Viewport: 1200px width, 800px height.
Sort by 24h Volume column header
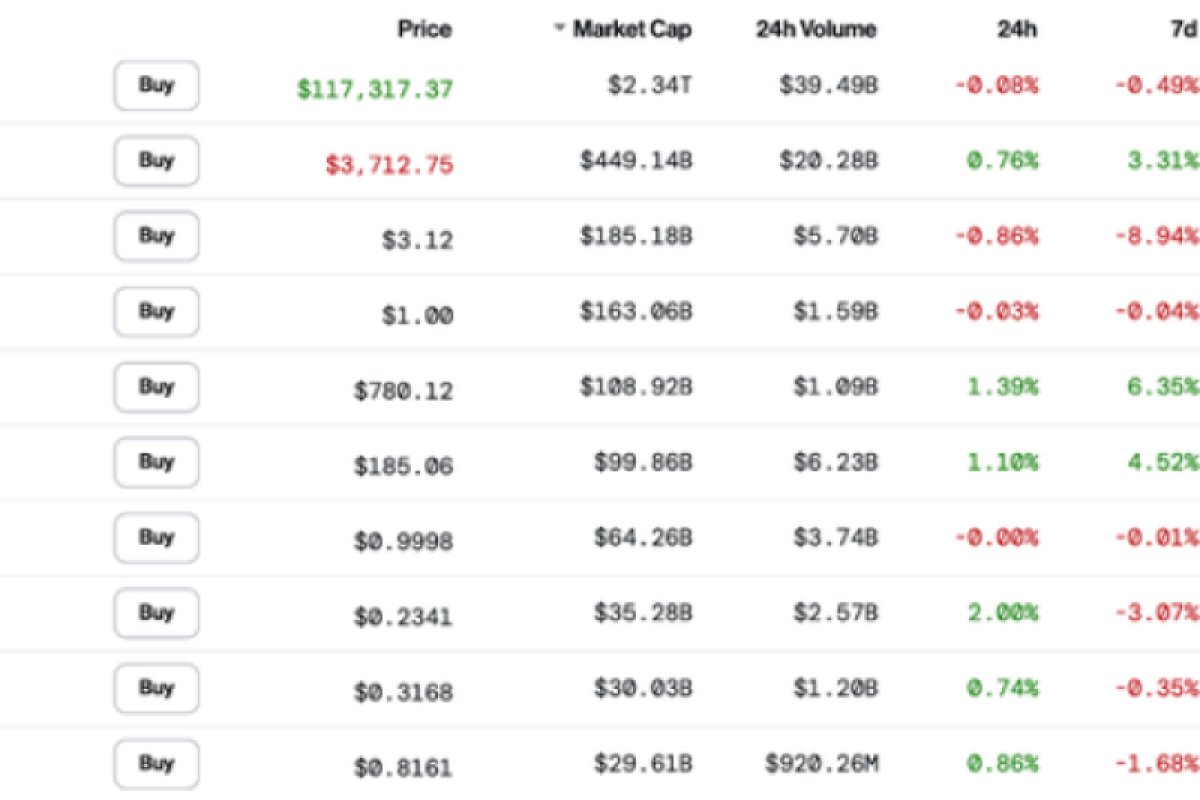pos(816,29)
